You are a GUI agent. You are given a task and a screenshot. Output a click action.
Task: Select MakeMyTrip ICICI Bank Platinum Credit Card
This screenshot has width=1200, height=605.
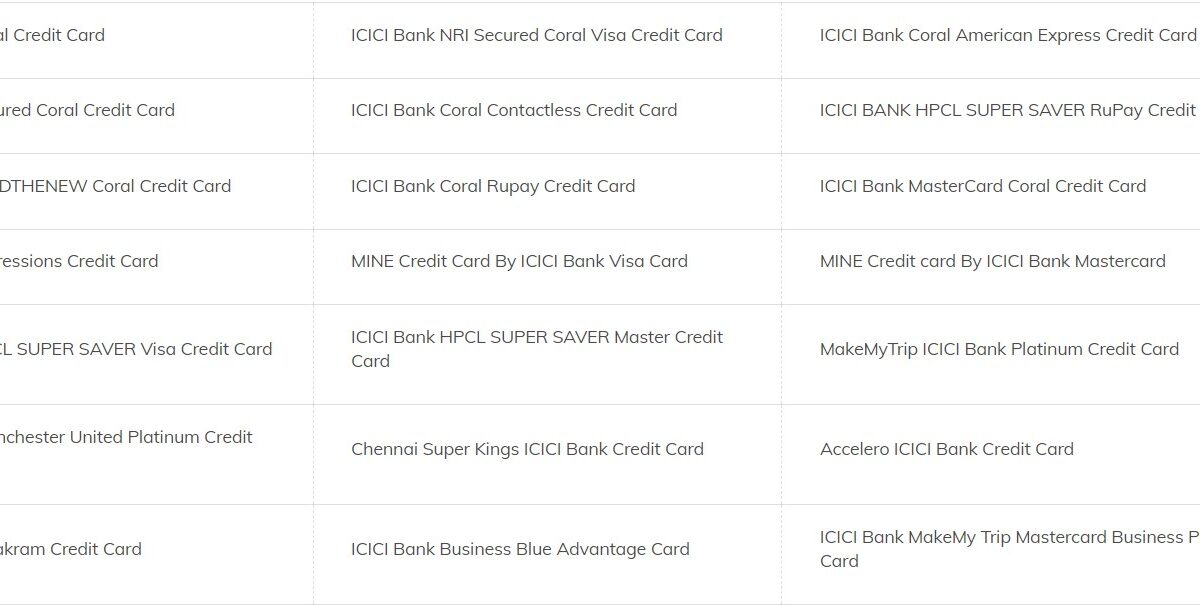click(999, 349)
